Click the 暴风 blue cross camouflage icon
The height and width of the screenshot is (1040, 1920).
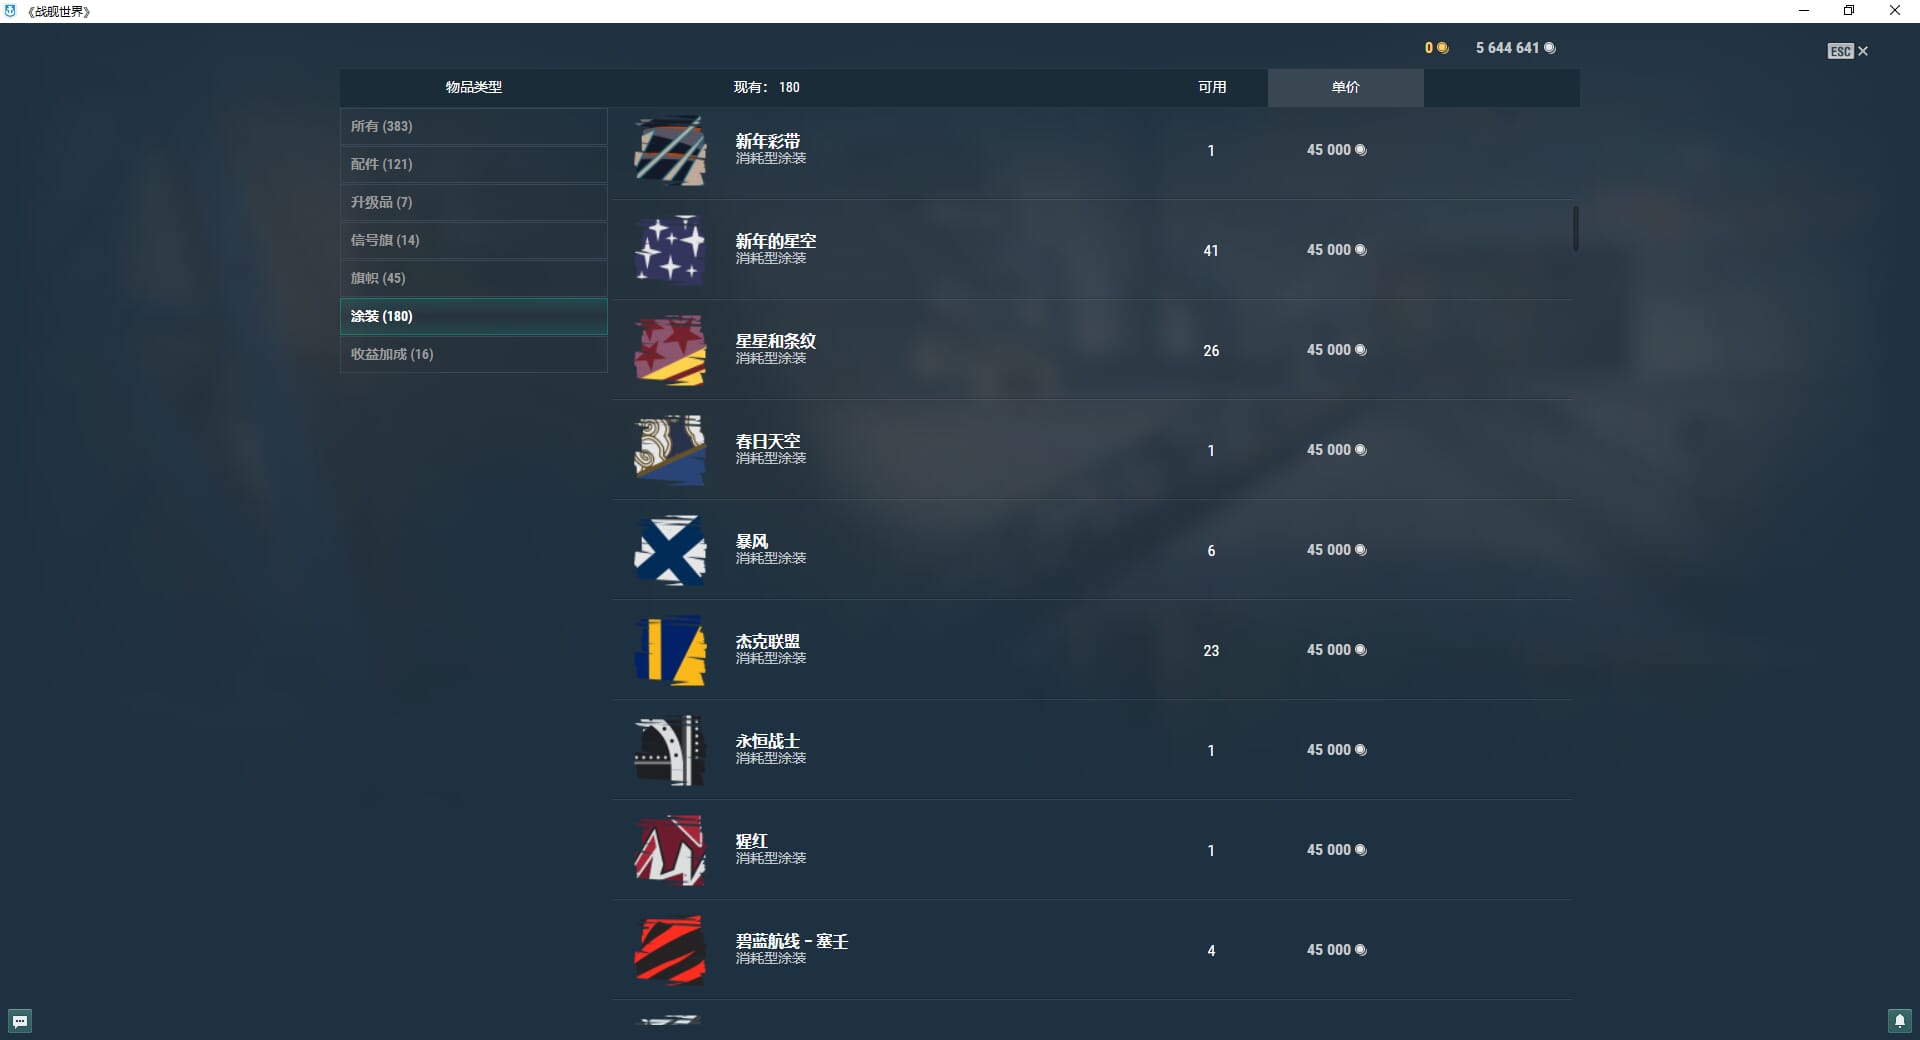(670, 550)
